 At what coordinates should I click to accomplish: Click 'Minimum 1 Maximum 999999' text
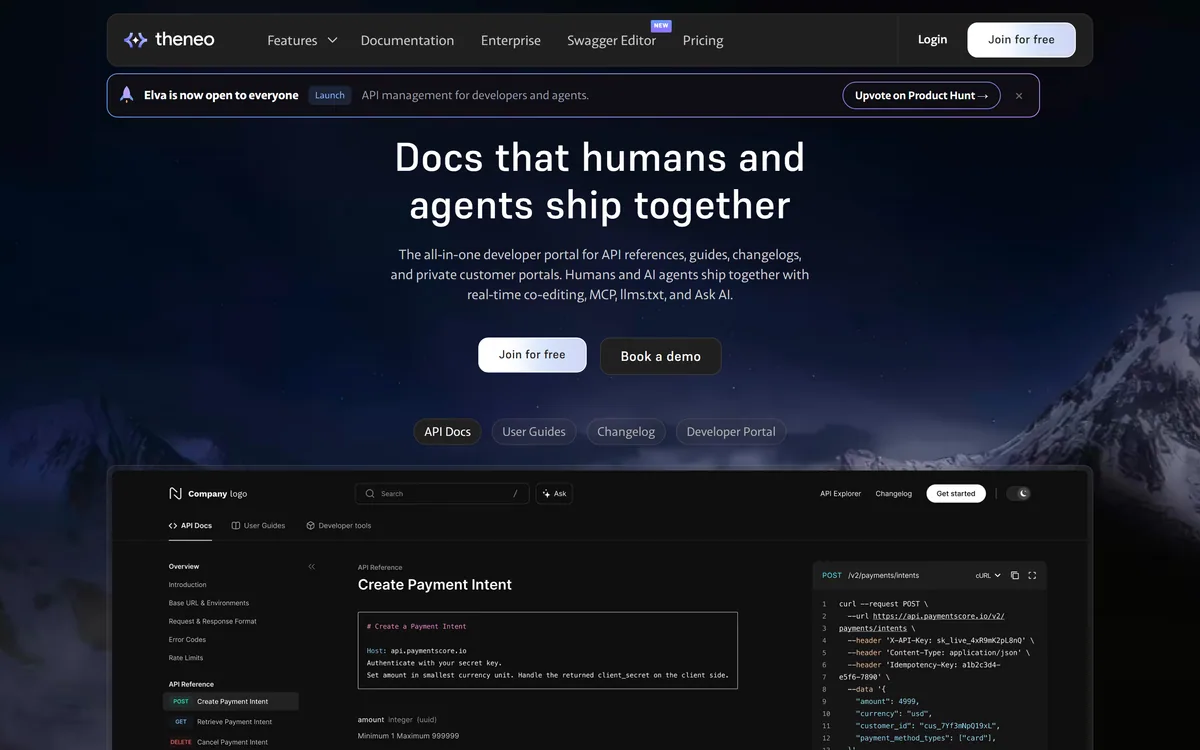click(408, 736)
